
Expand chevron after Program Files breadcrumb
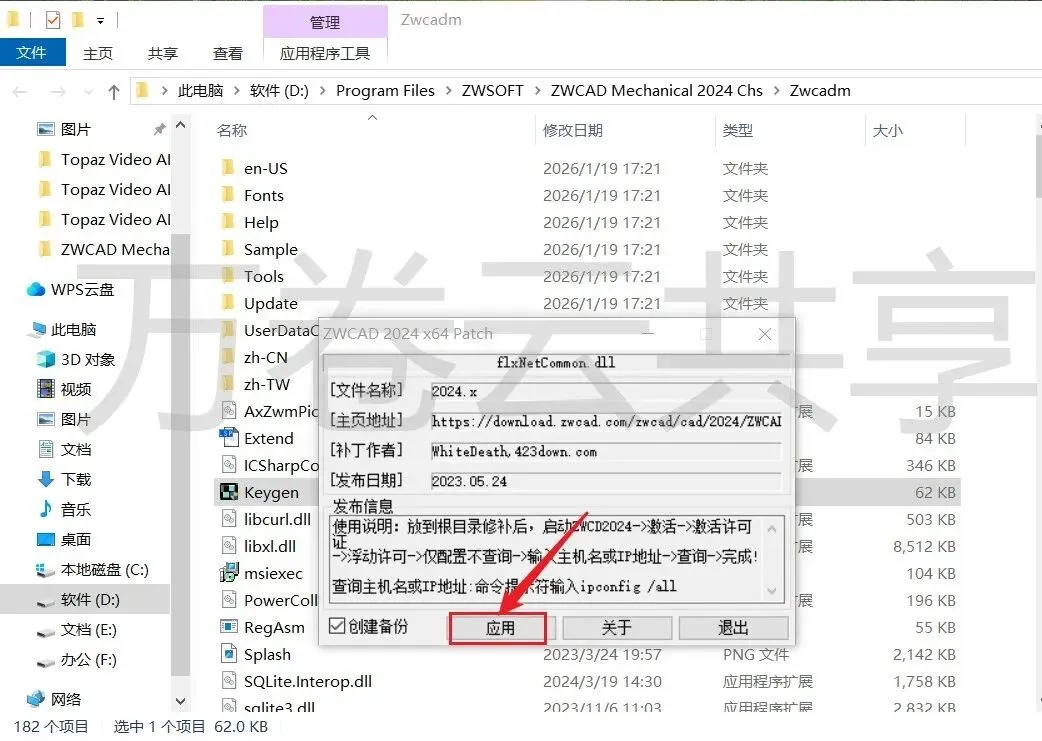tap(449, 91)
